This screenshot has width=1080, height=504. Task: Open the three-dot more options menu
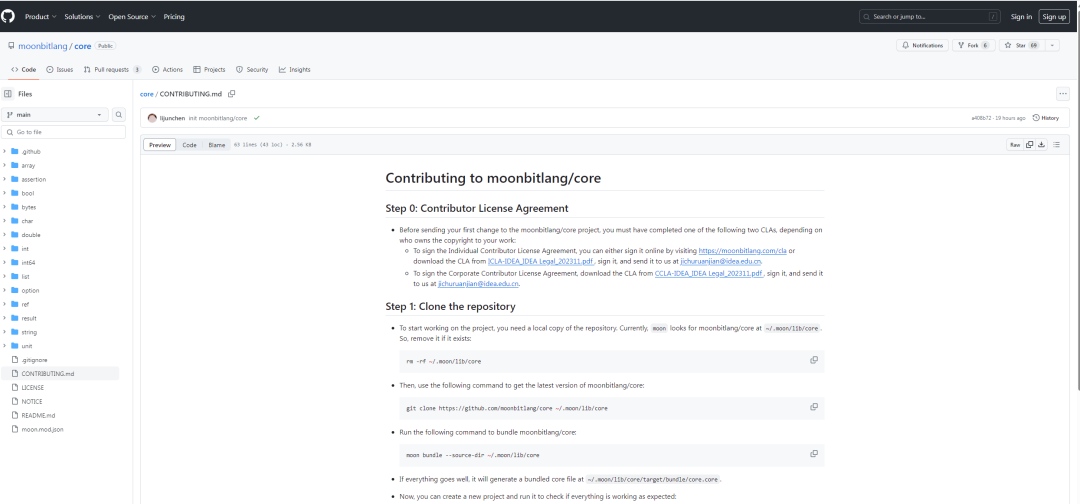pyautogui.click(x=1063, y=93)
